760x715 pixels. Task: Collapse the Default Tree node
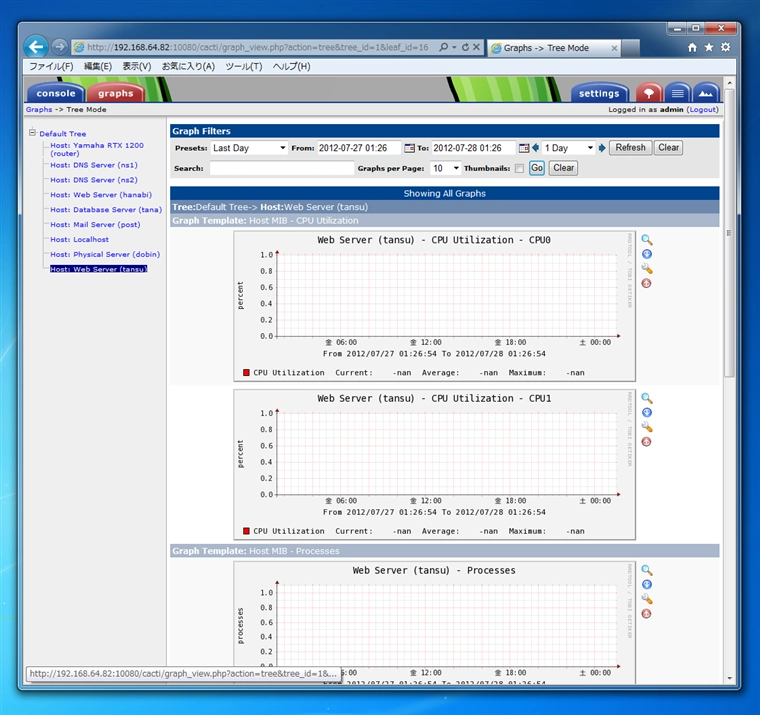click(x=32, y=132)
